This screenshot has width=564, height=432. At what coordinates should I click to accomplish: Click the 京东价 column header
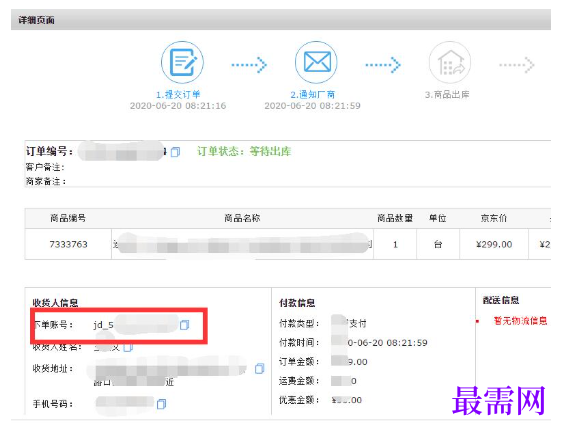(494, 218)
